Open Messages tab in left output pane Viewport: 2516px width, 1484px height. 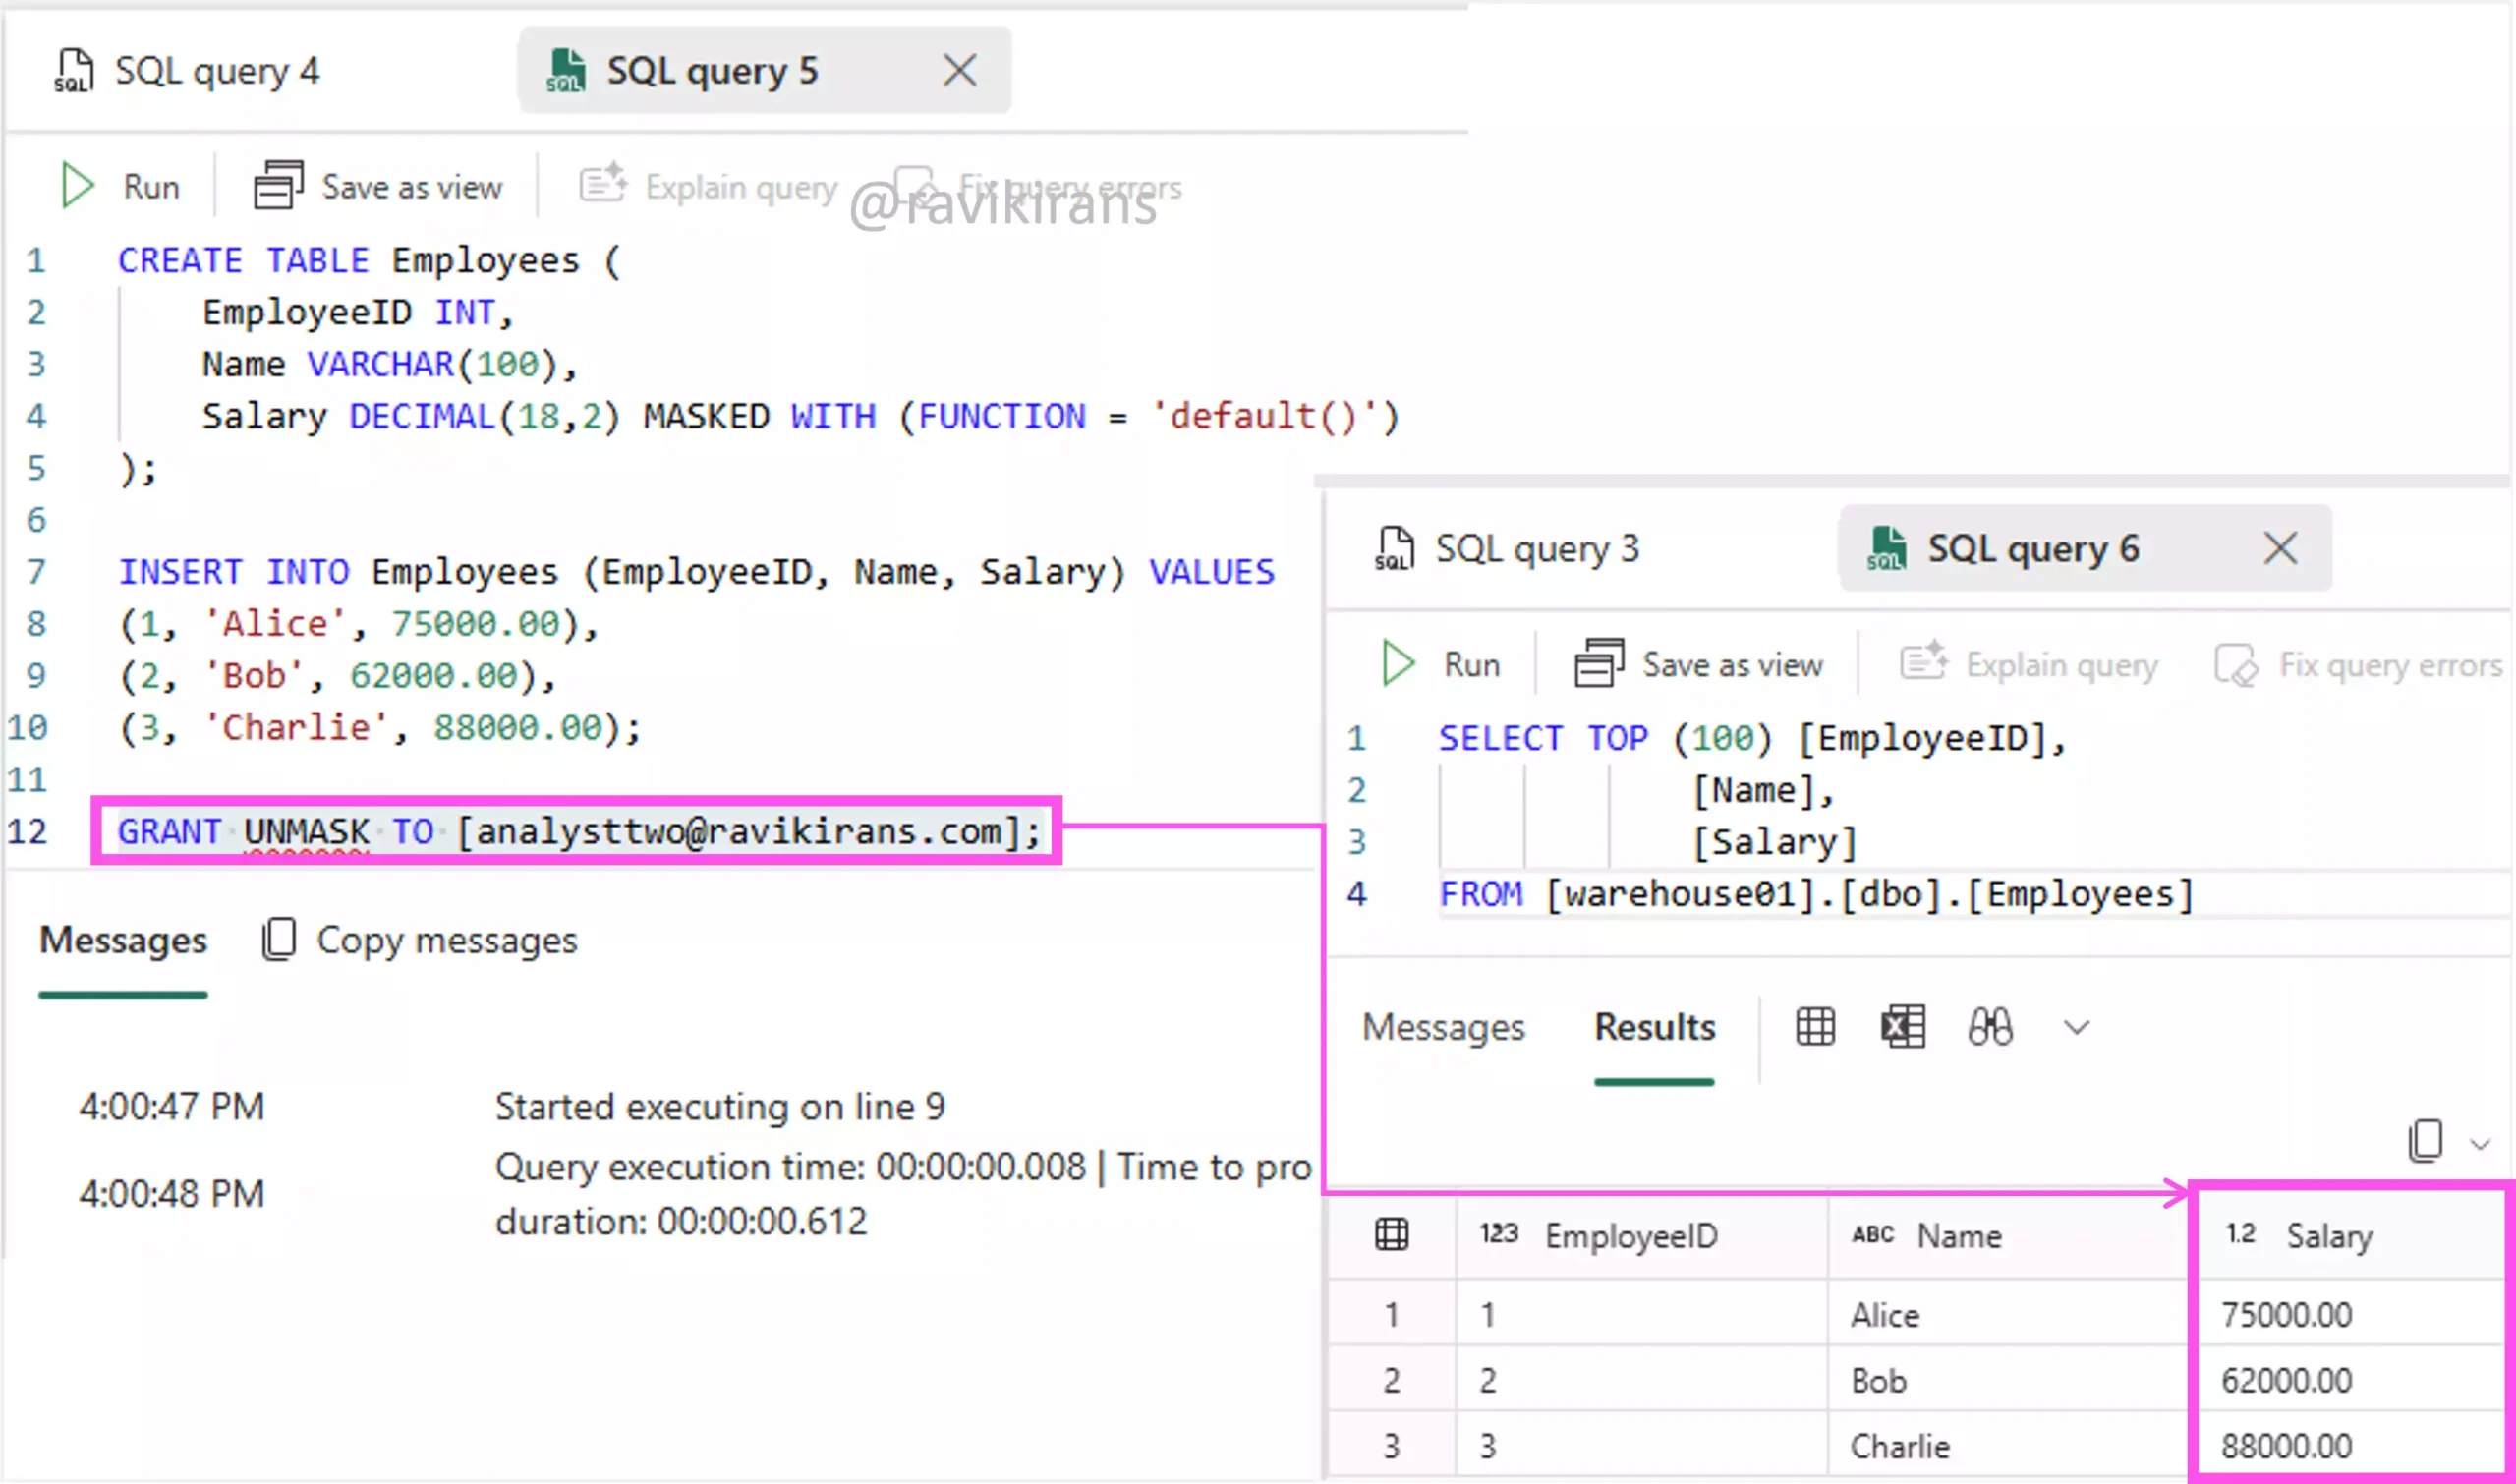[x=123, y=940]
